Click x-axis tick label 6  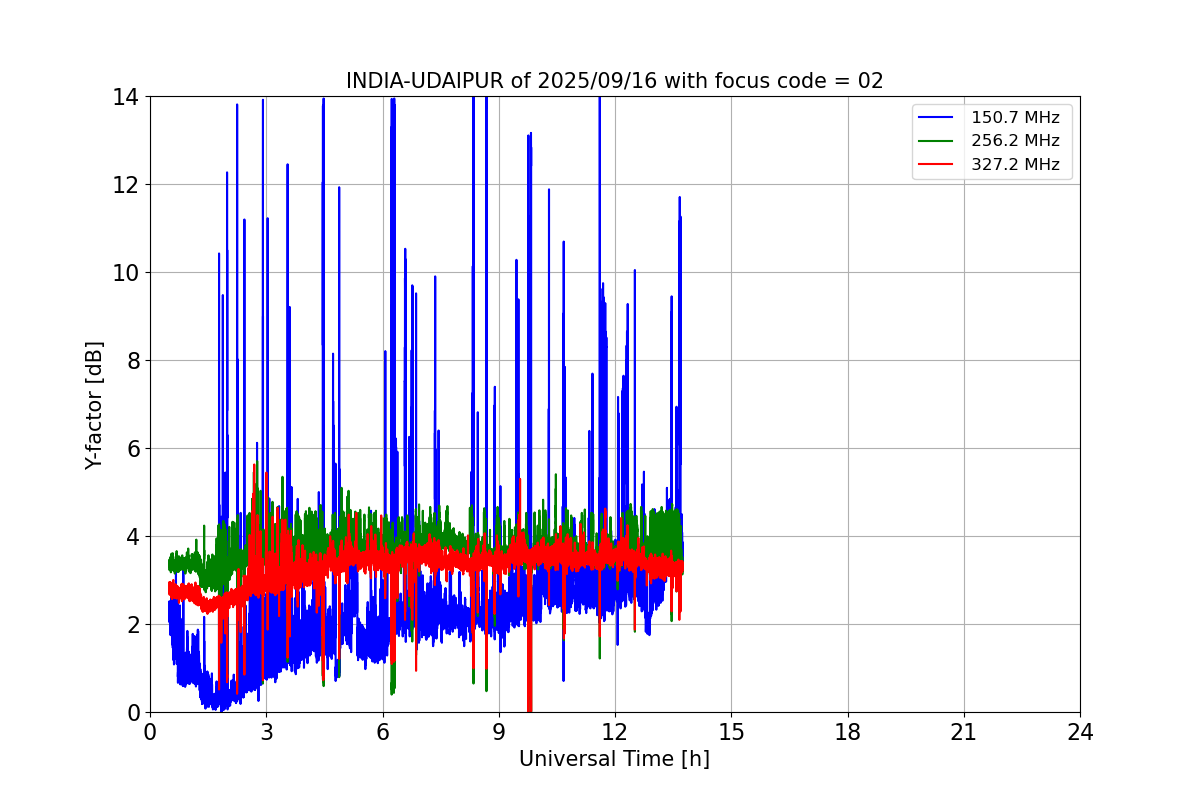[x=383, y=732]
